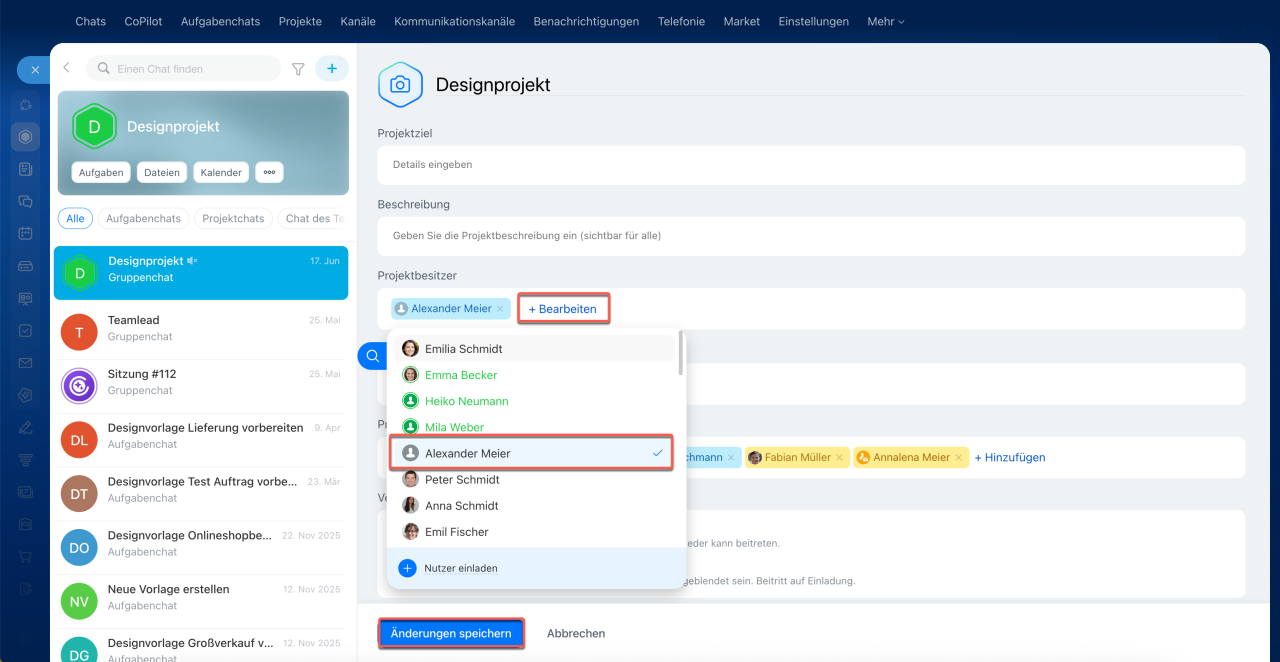Click the Aufgaben button in Designprojekt header
This screenshot has height=662, width=1280.
pyautogui.click(x=101, y=172)
